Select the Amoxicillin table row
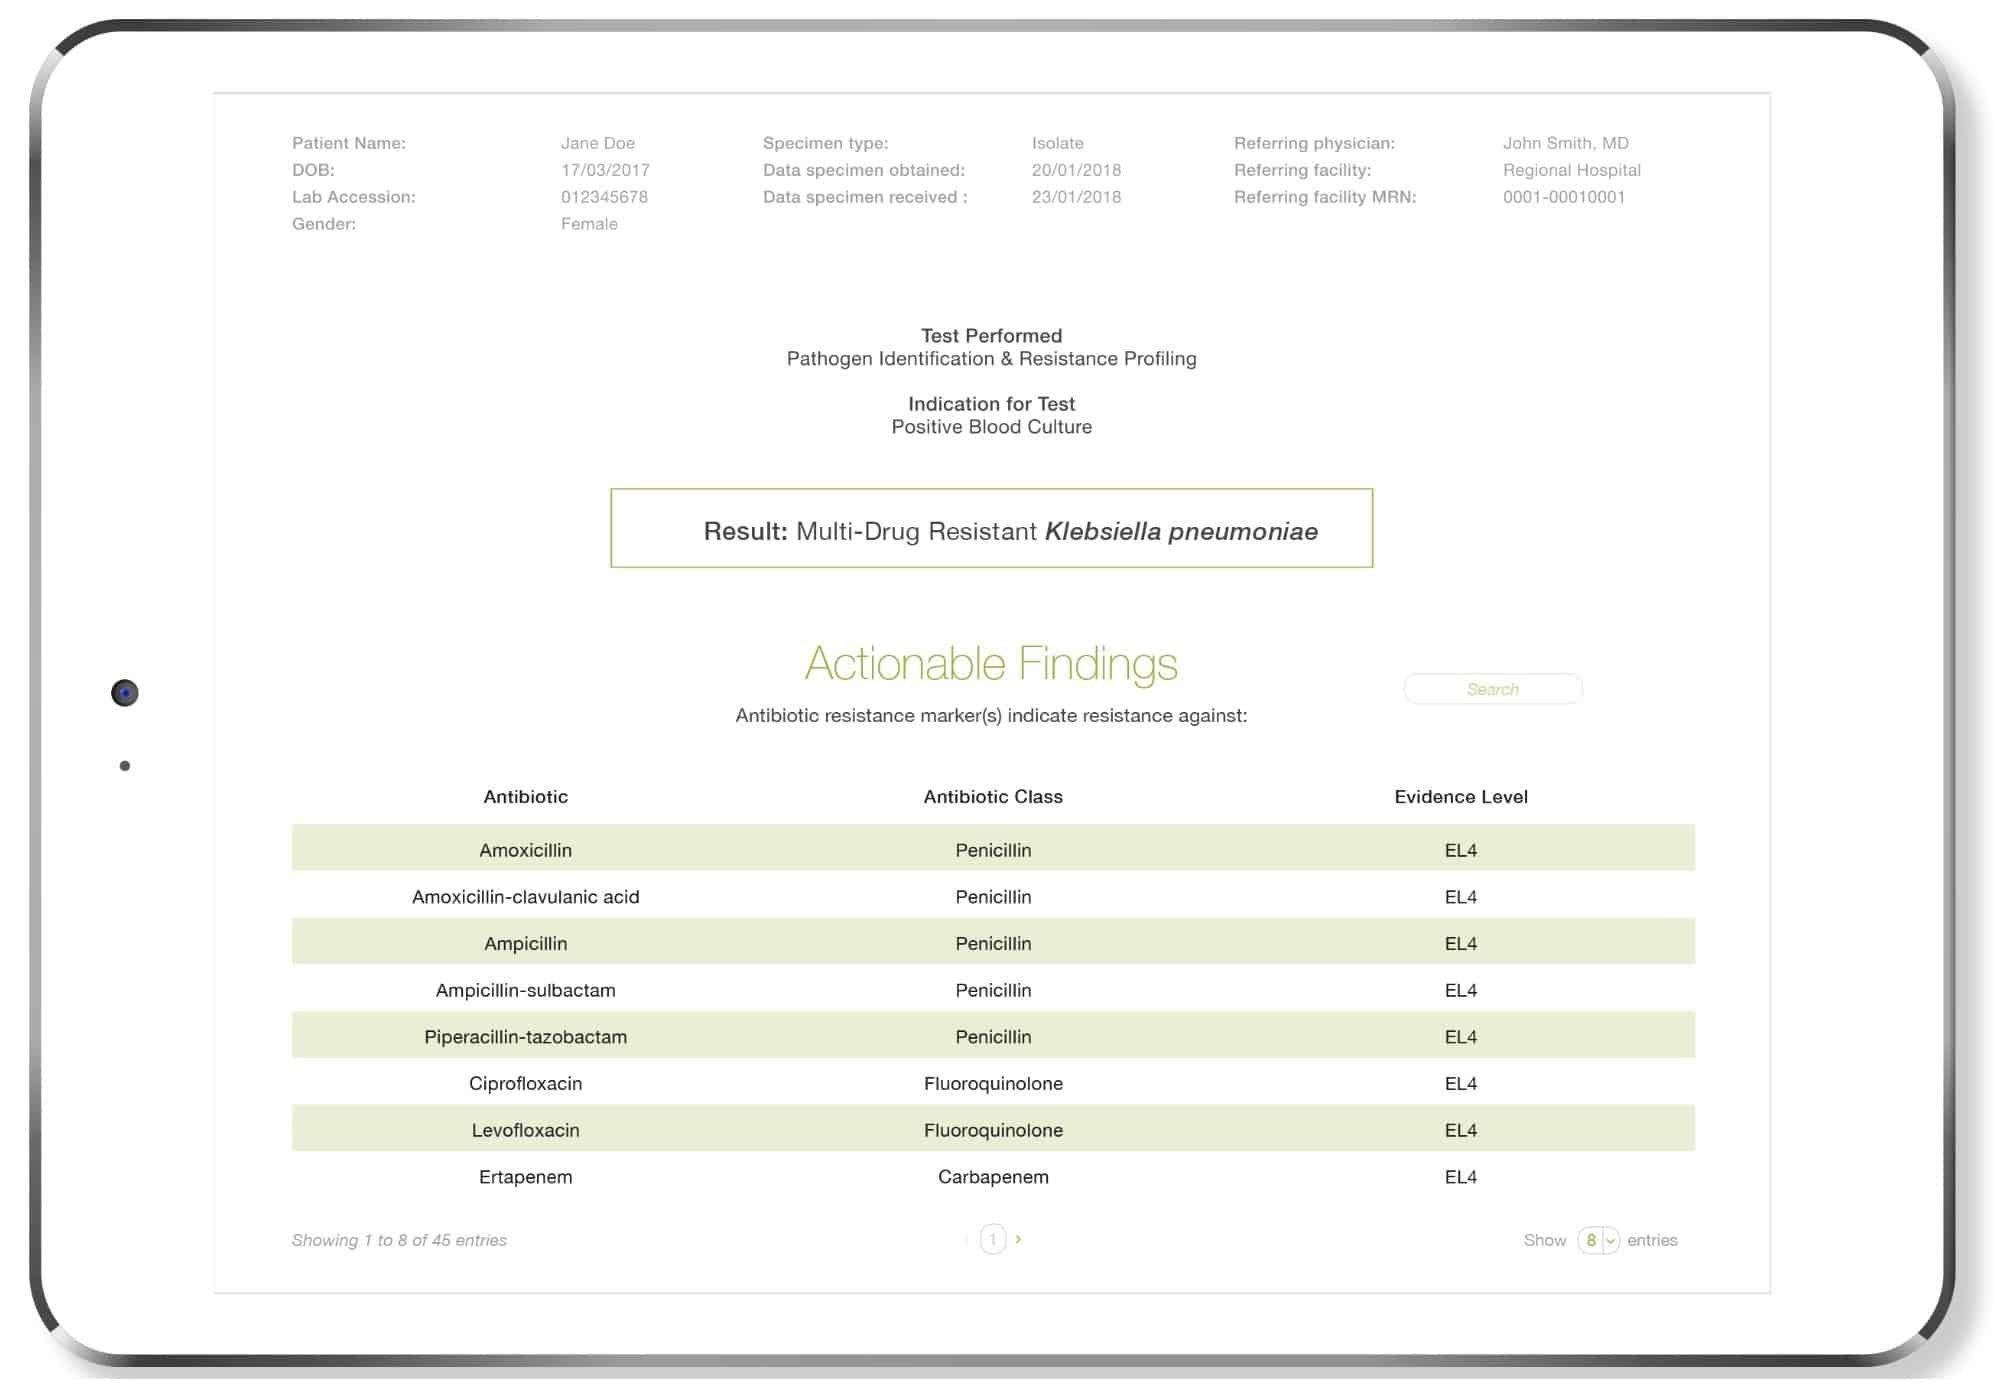 [525, 850]
